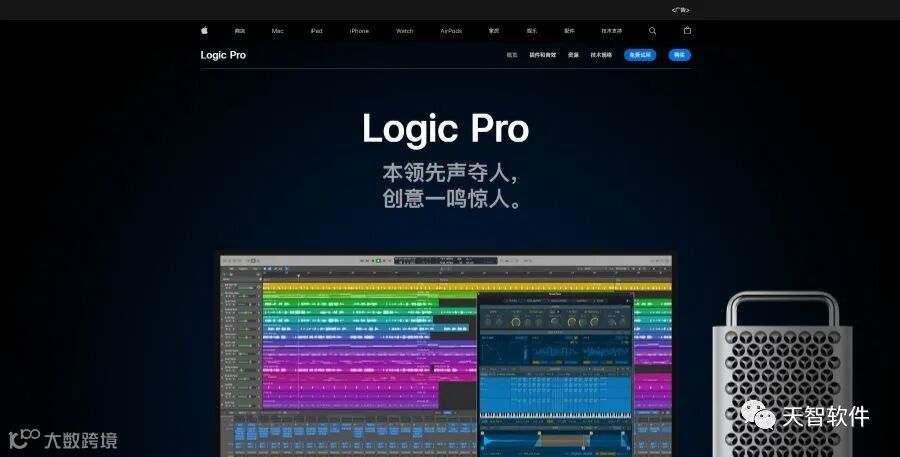Click the large Logic Pro headline
The width and height of the screenshot is (900, 457).
click(445, 129)
